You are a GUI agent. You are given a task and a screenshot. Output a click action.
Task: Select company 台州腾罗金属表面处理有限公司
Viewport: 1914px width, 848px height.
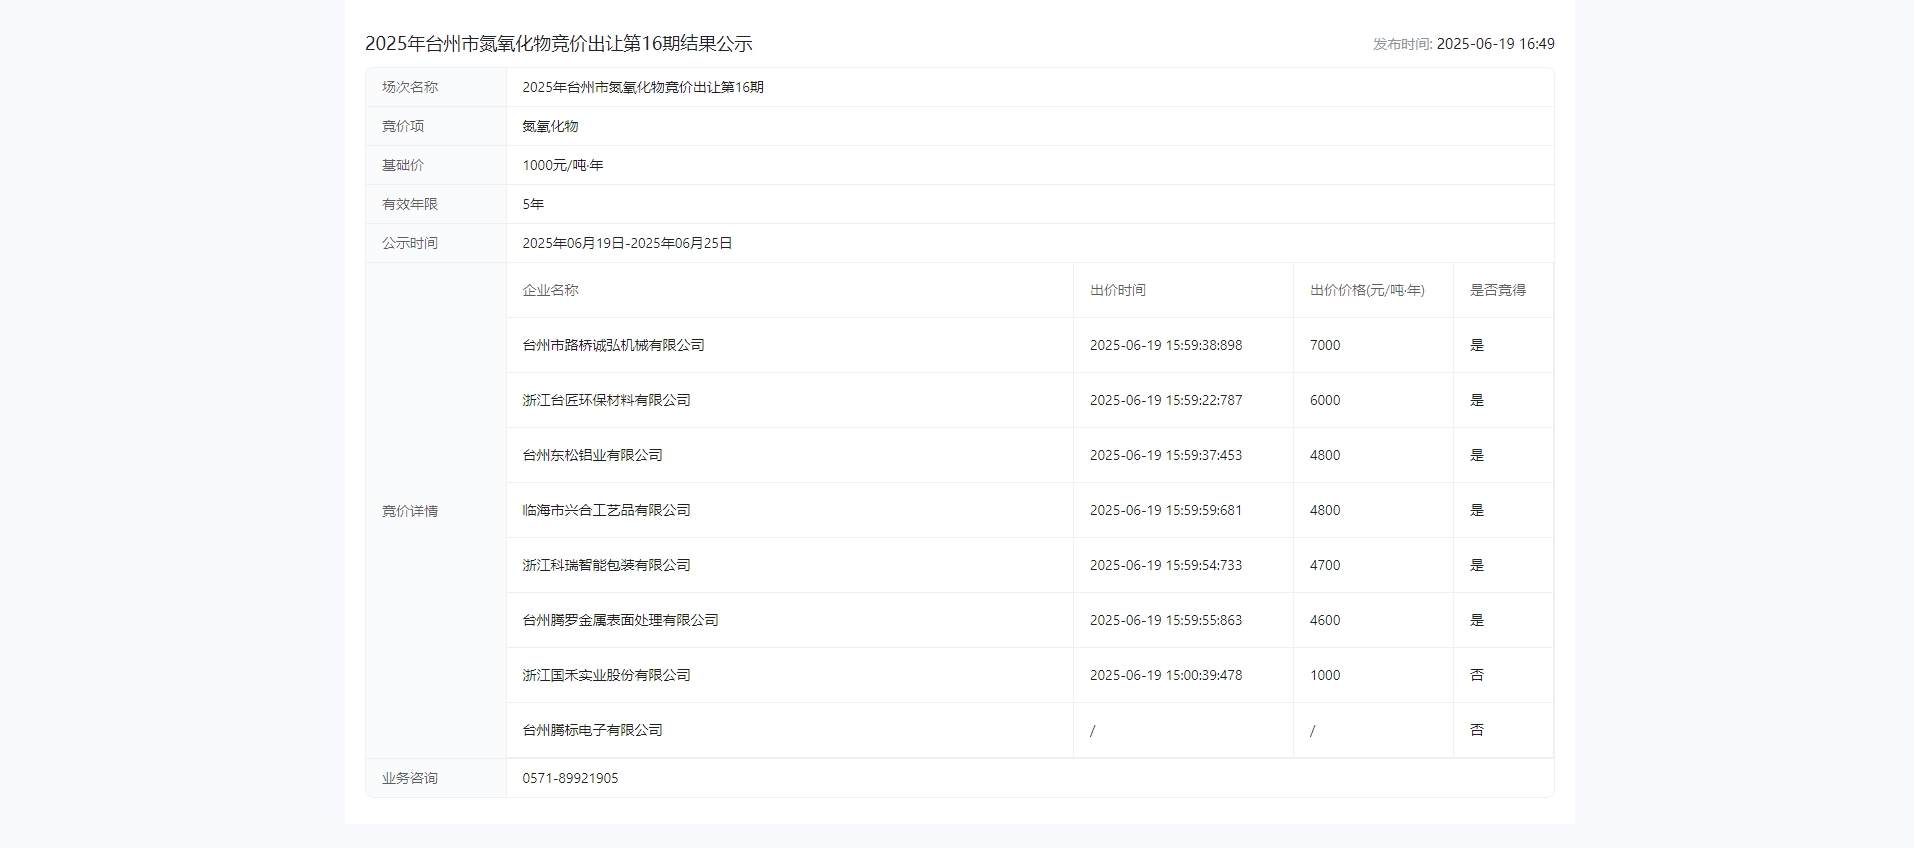tap(620, 620)
